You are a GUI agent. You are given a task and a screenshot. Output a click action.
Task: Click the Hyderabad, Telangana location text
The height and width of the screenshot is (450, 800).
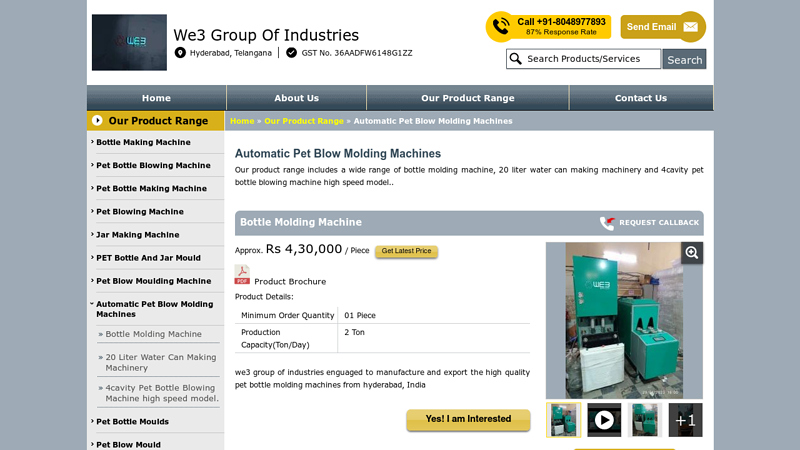click(x=231, y=53)
